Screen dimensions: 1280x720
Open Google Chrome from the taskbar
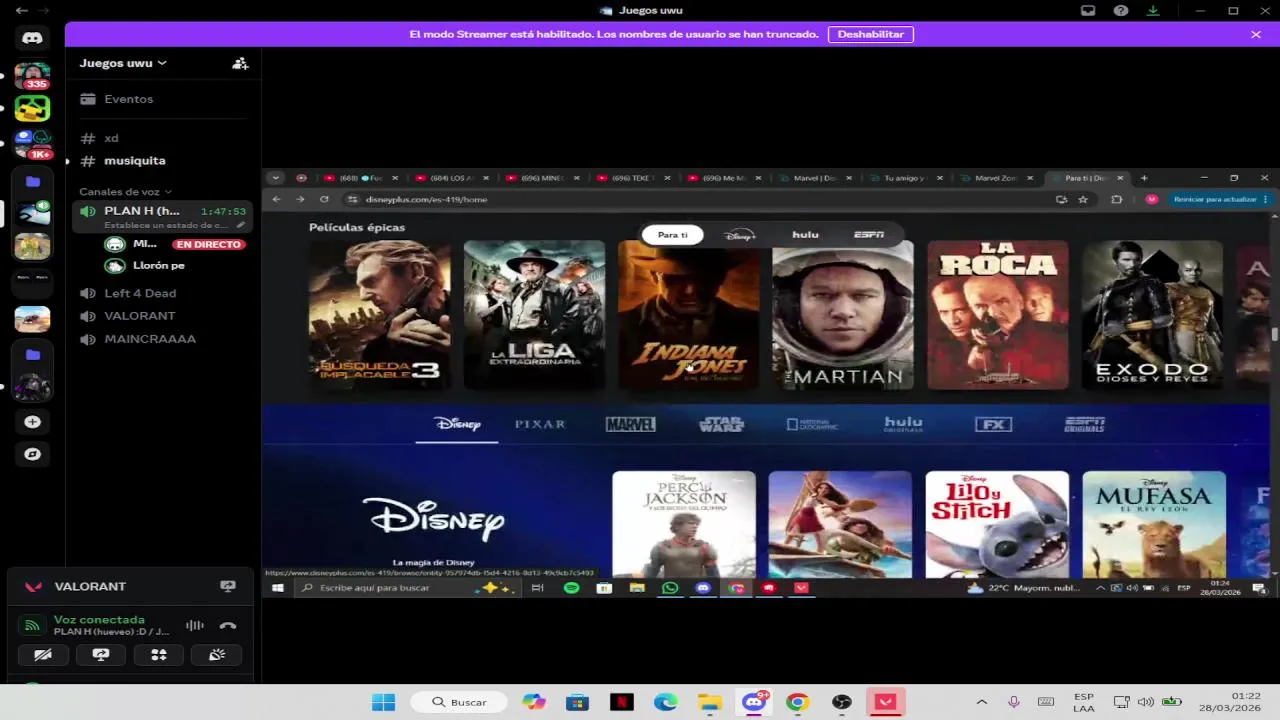797,702
